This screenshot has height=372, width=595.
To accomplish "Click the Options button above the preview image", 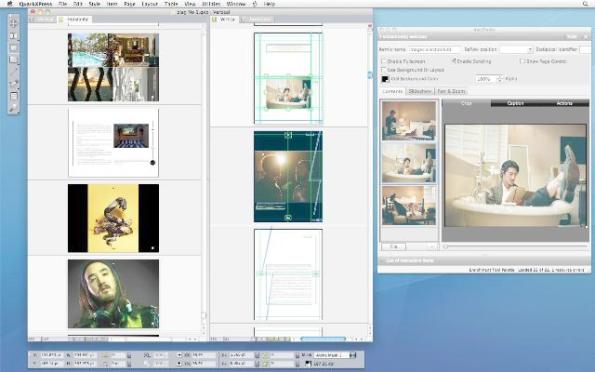I will (515, 103).
